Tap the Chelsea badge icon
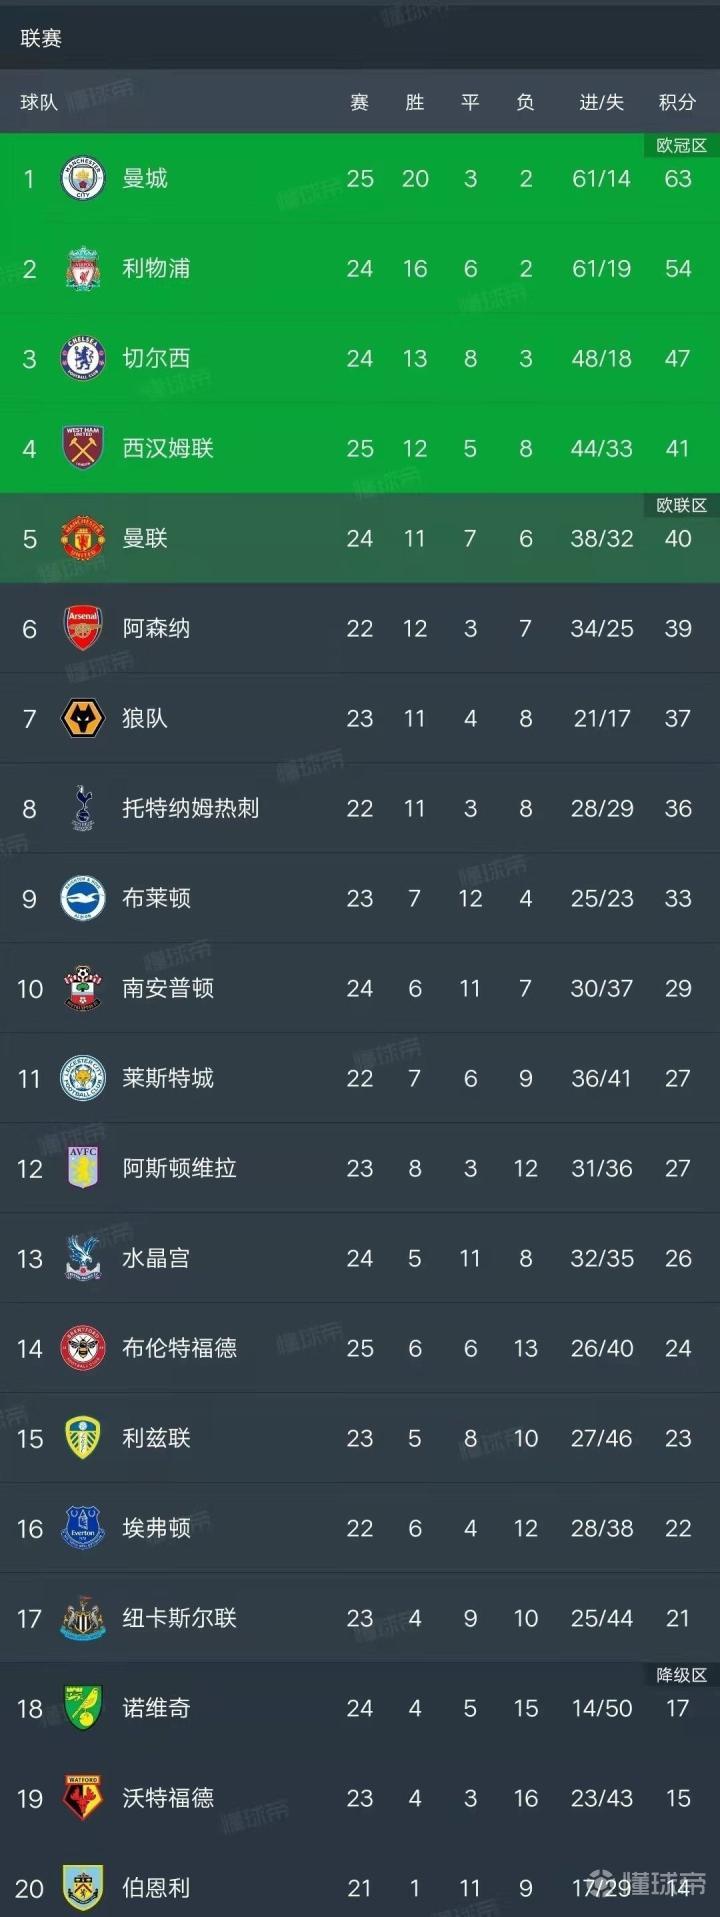The image size is (720, 1917). pos(83,359)
